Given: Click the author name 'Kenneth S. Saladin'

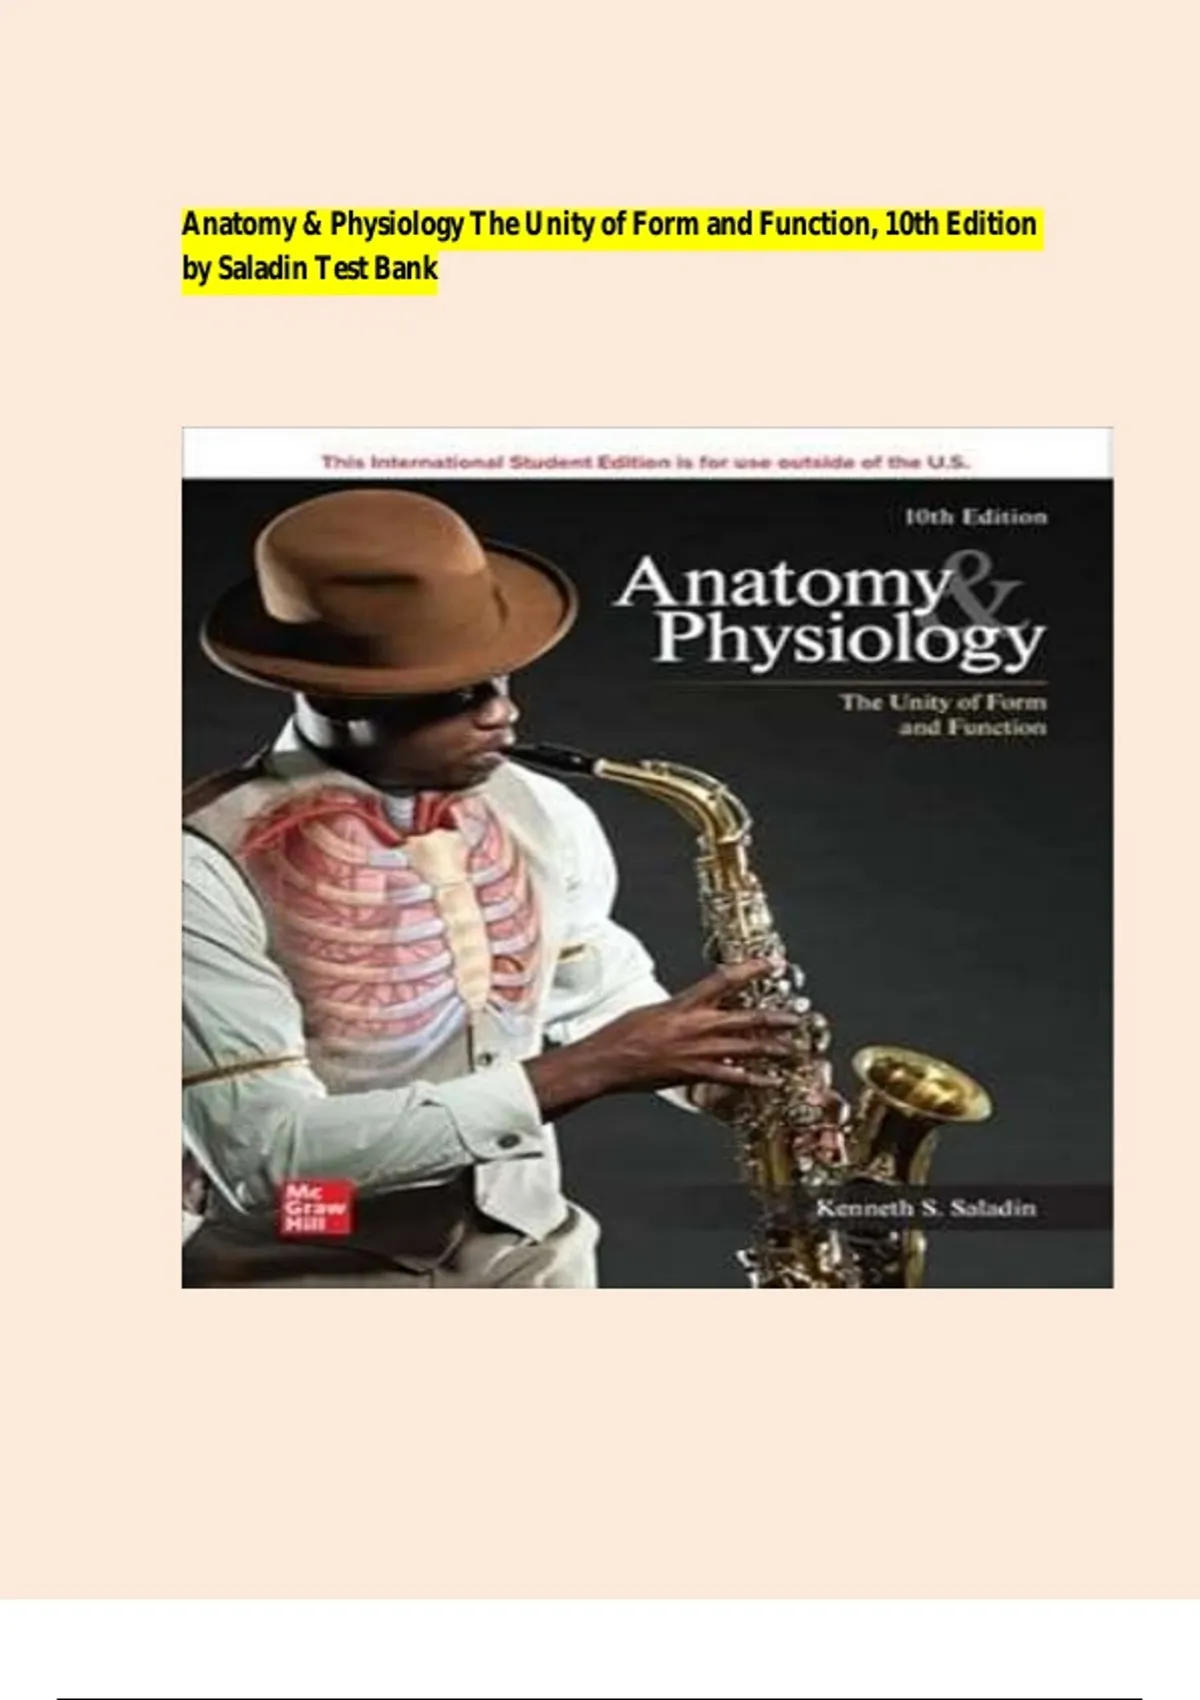Looking at the screenshot, I should tap(925, 1208).
